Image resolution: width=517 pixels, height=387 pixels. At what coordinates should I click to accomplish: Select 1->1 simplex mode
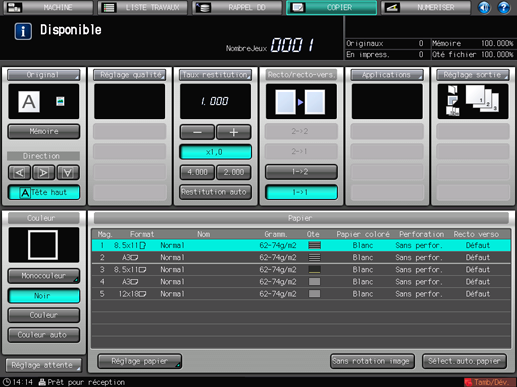tap(301, 192)
